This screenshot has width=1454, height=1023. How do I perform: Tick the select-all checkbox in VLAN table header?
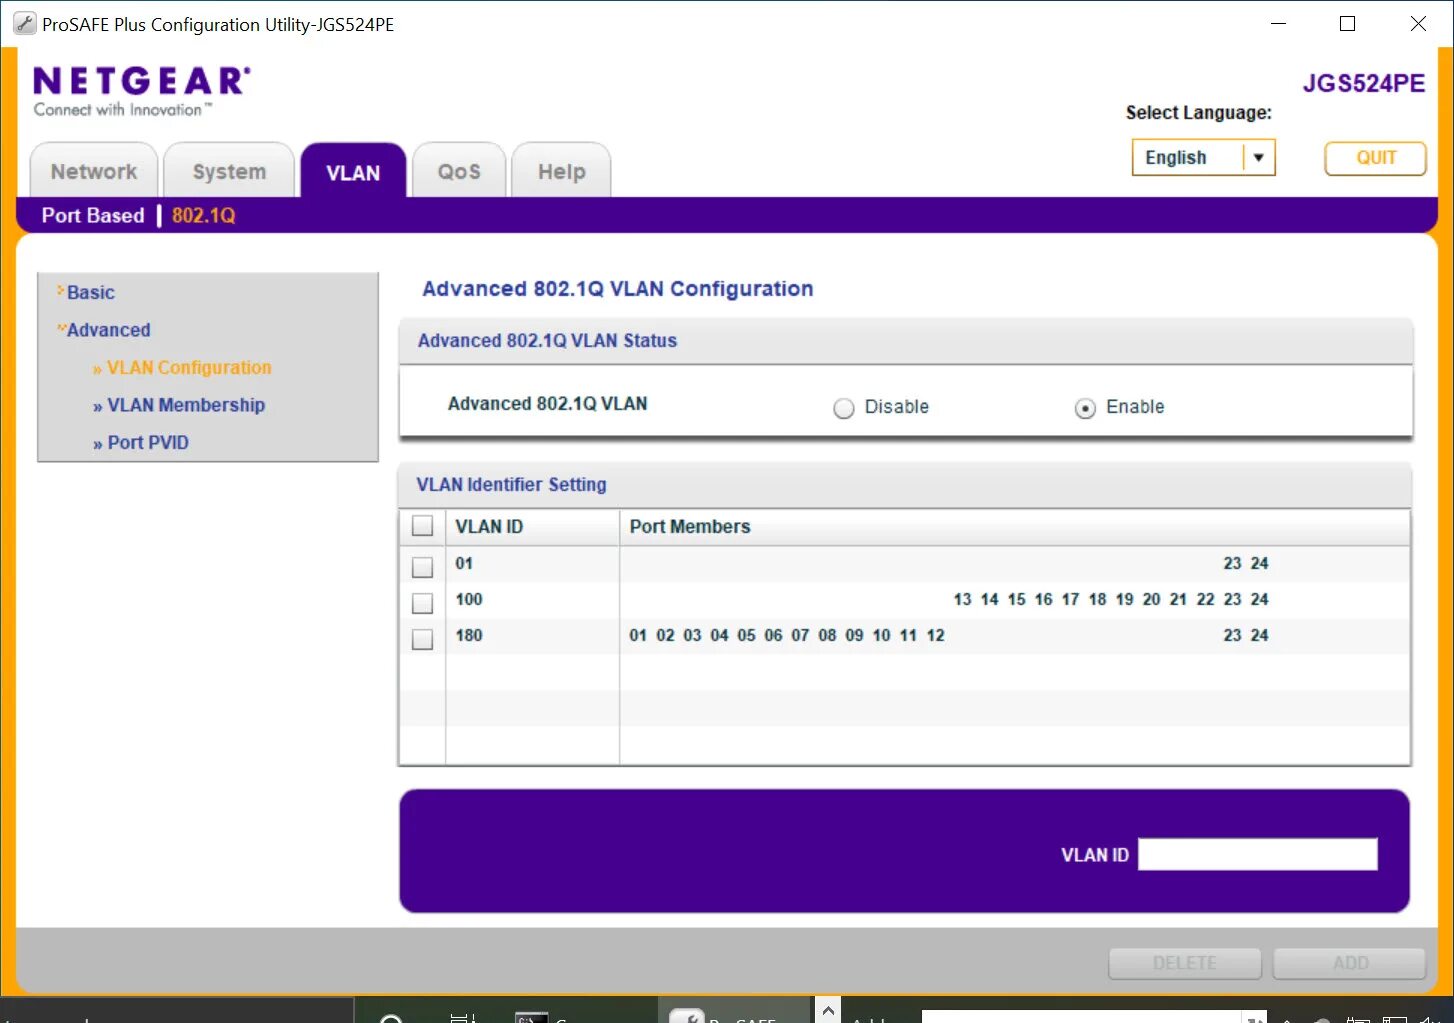click(x=423, y=526)
